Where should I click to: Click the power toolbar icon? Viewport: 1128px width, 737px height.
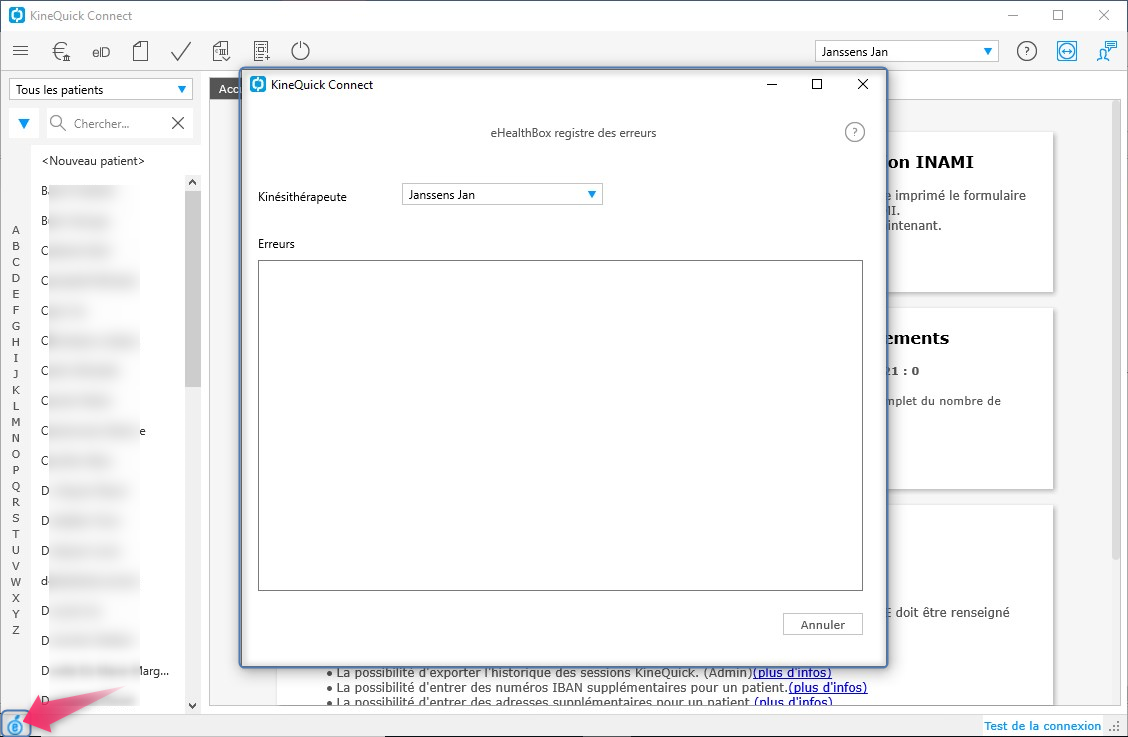pyautogui.click(x=300, y=51)
